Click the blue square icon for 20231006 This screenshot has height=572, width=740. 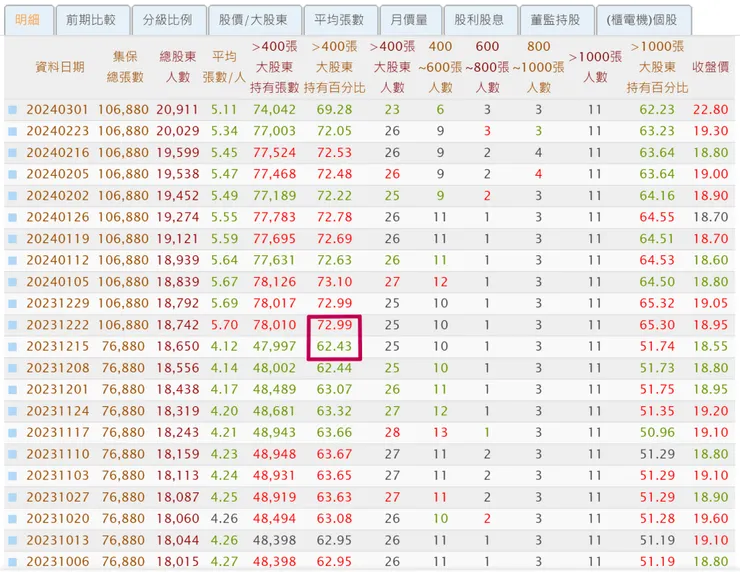pyautogui.click(x=13, y=562)
